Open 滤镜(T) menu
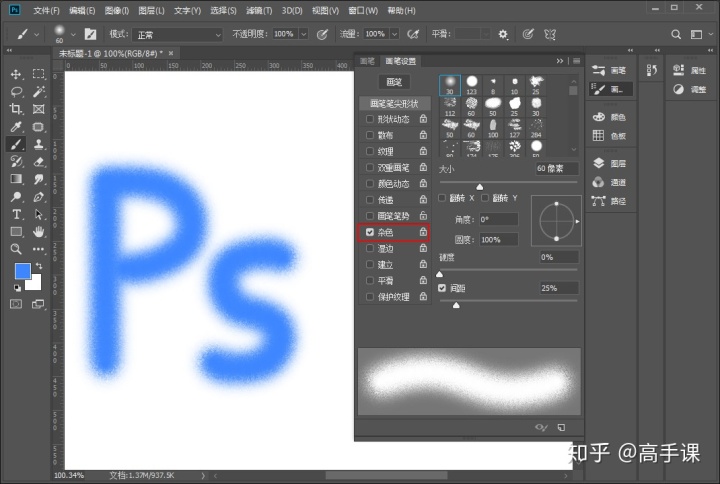 259,10
